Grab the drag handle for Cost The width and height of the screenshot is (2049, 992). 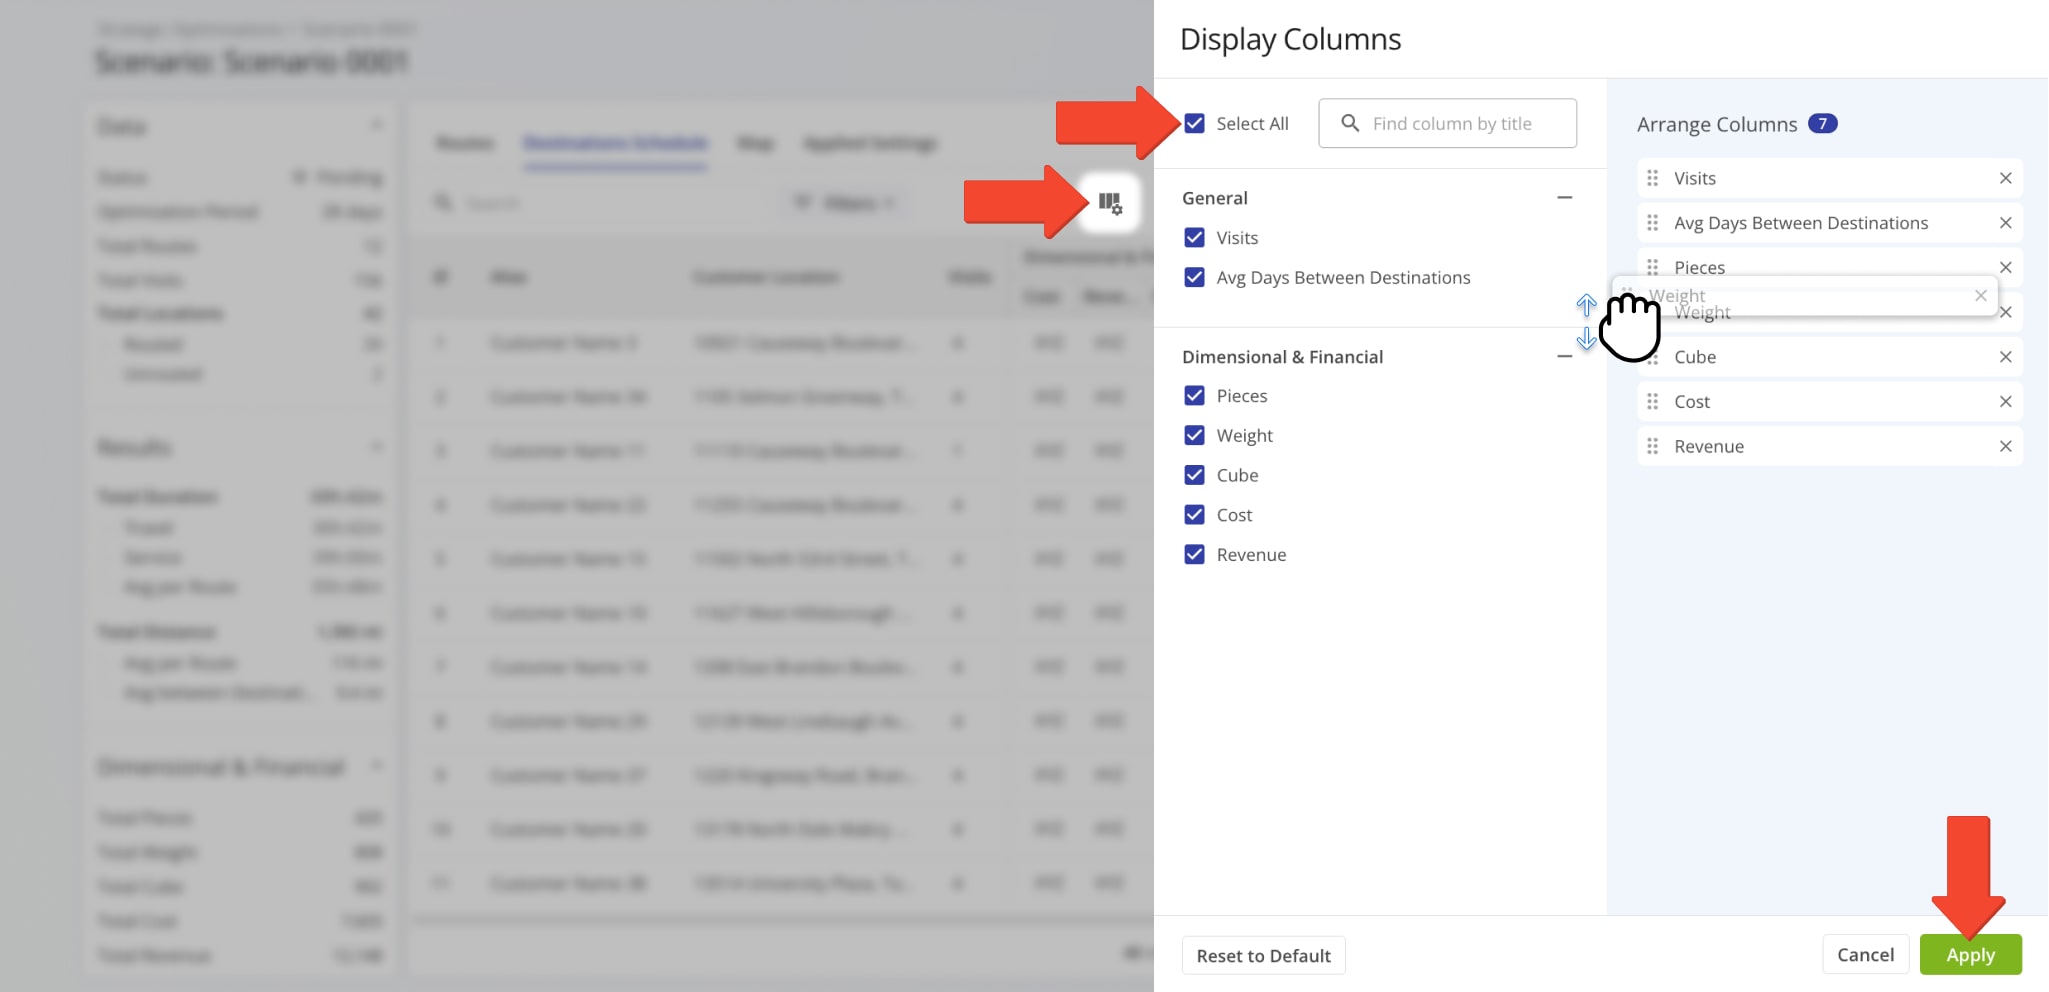click(x=1652, y=402)
